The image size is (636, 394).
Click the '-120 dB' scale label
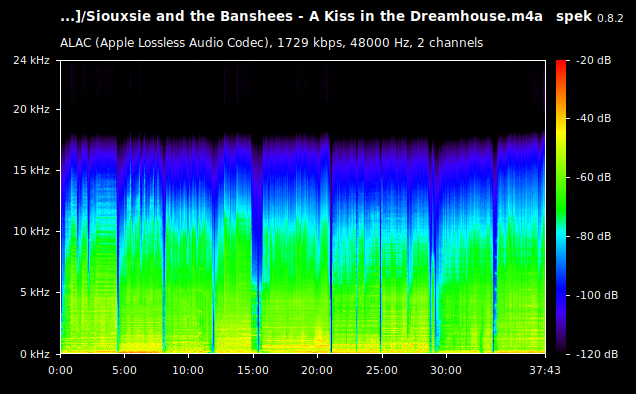pos(597,354)
